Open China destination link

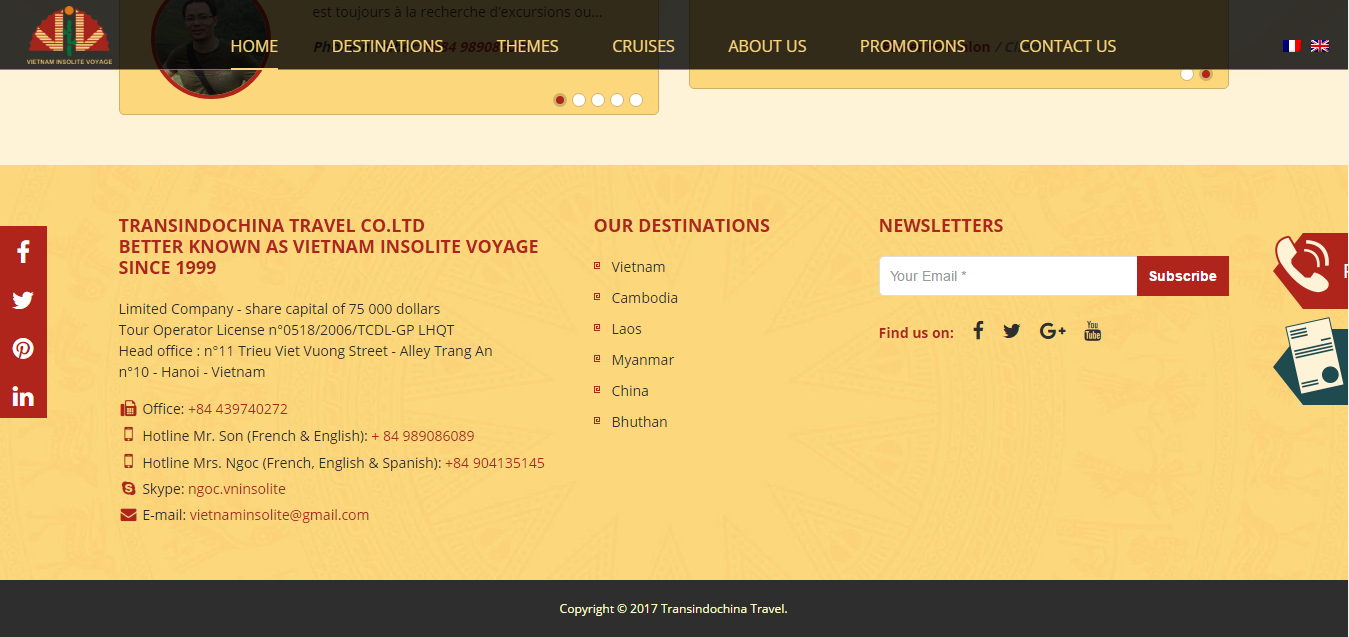pos(630,391)
